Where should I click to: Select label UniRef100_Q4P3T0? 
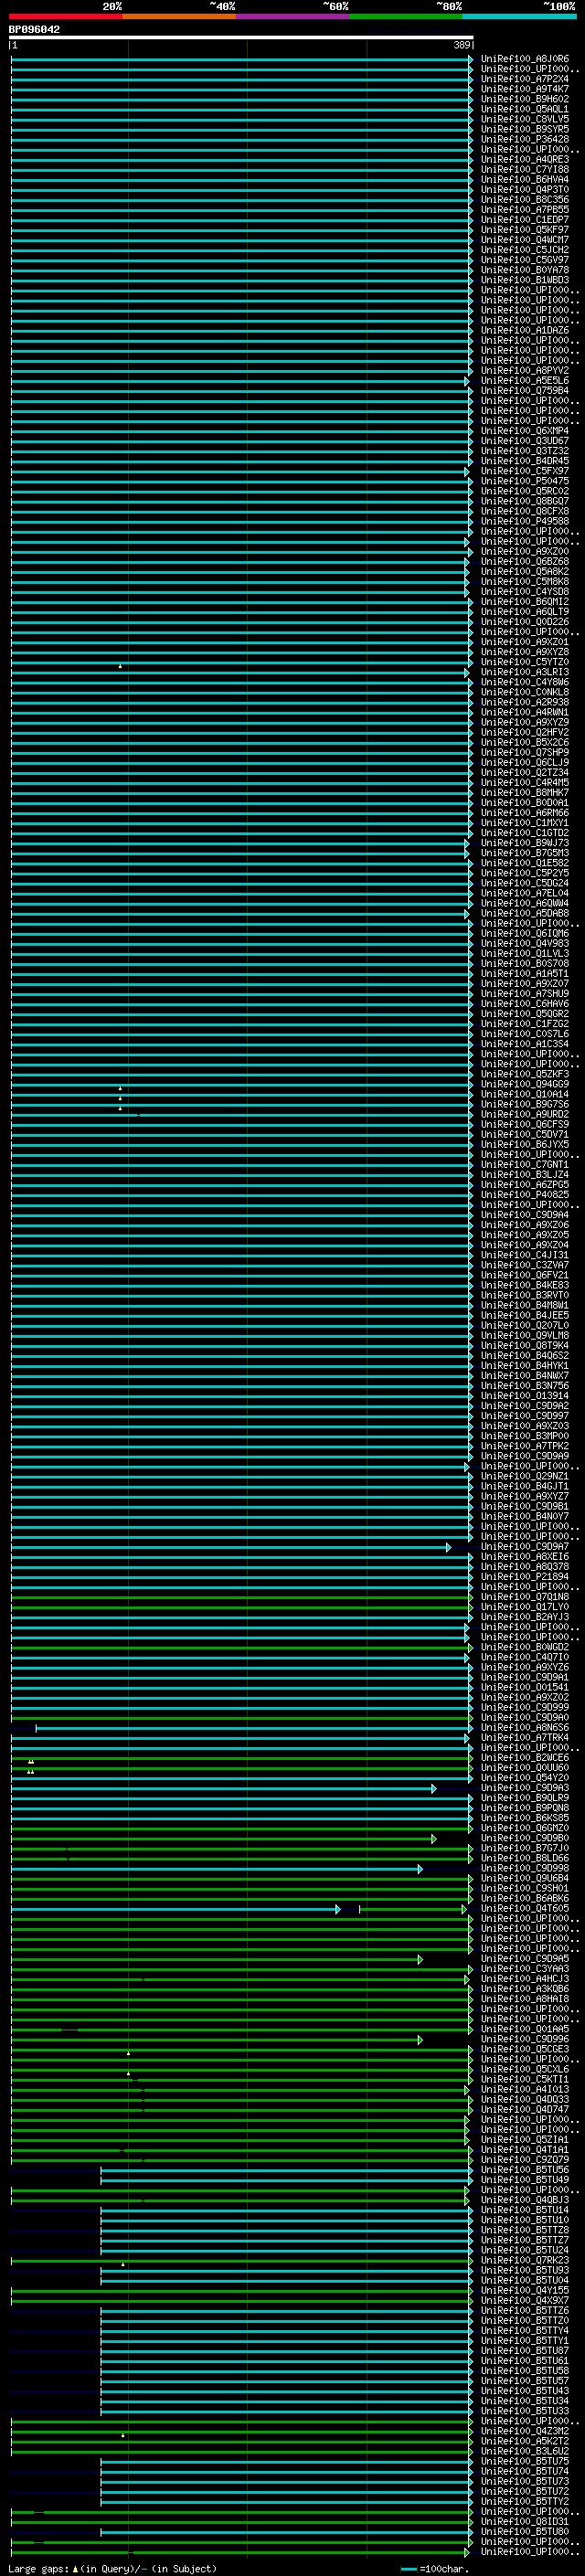(525, 189)
